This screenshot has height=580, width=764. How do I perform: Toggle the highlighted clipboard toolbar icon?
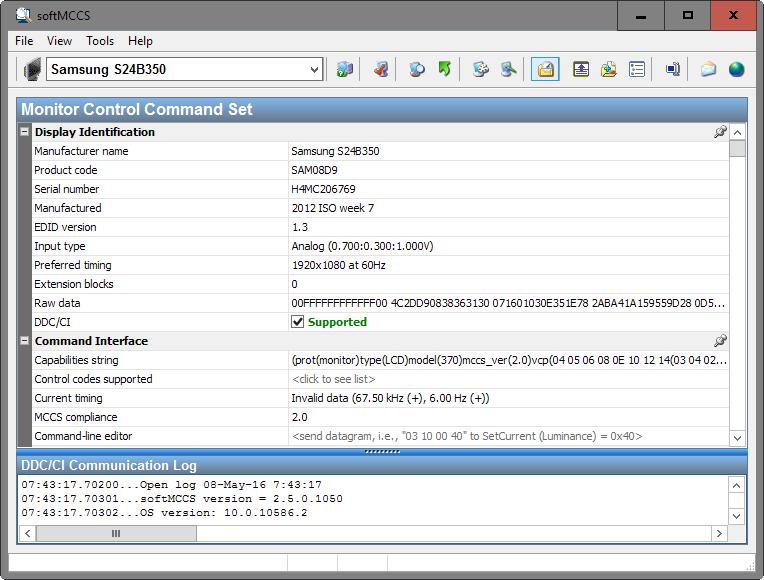(545, 69)
